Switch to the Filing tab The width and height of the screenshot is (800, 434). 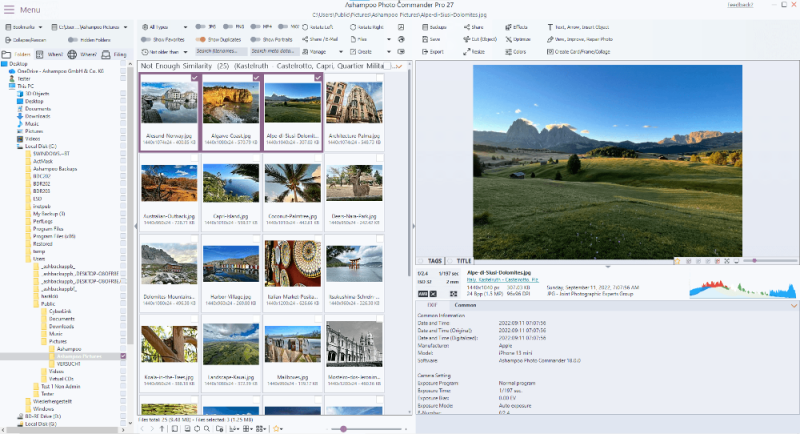click(x=114, y=54)
